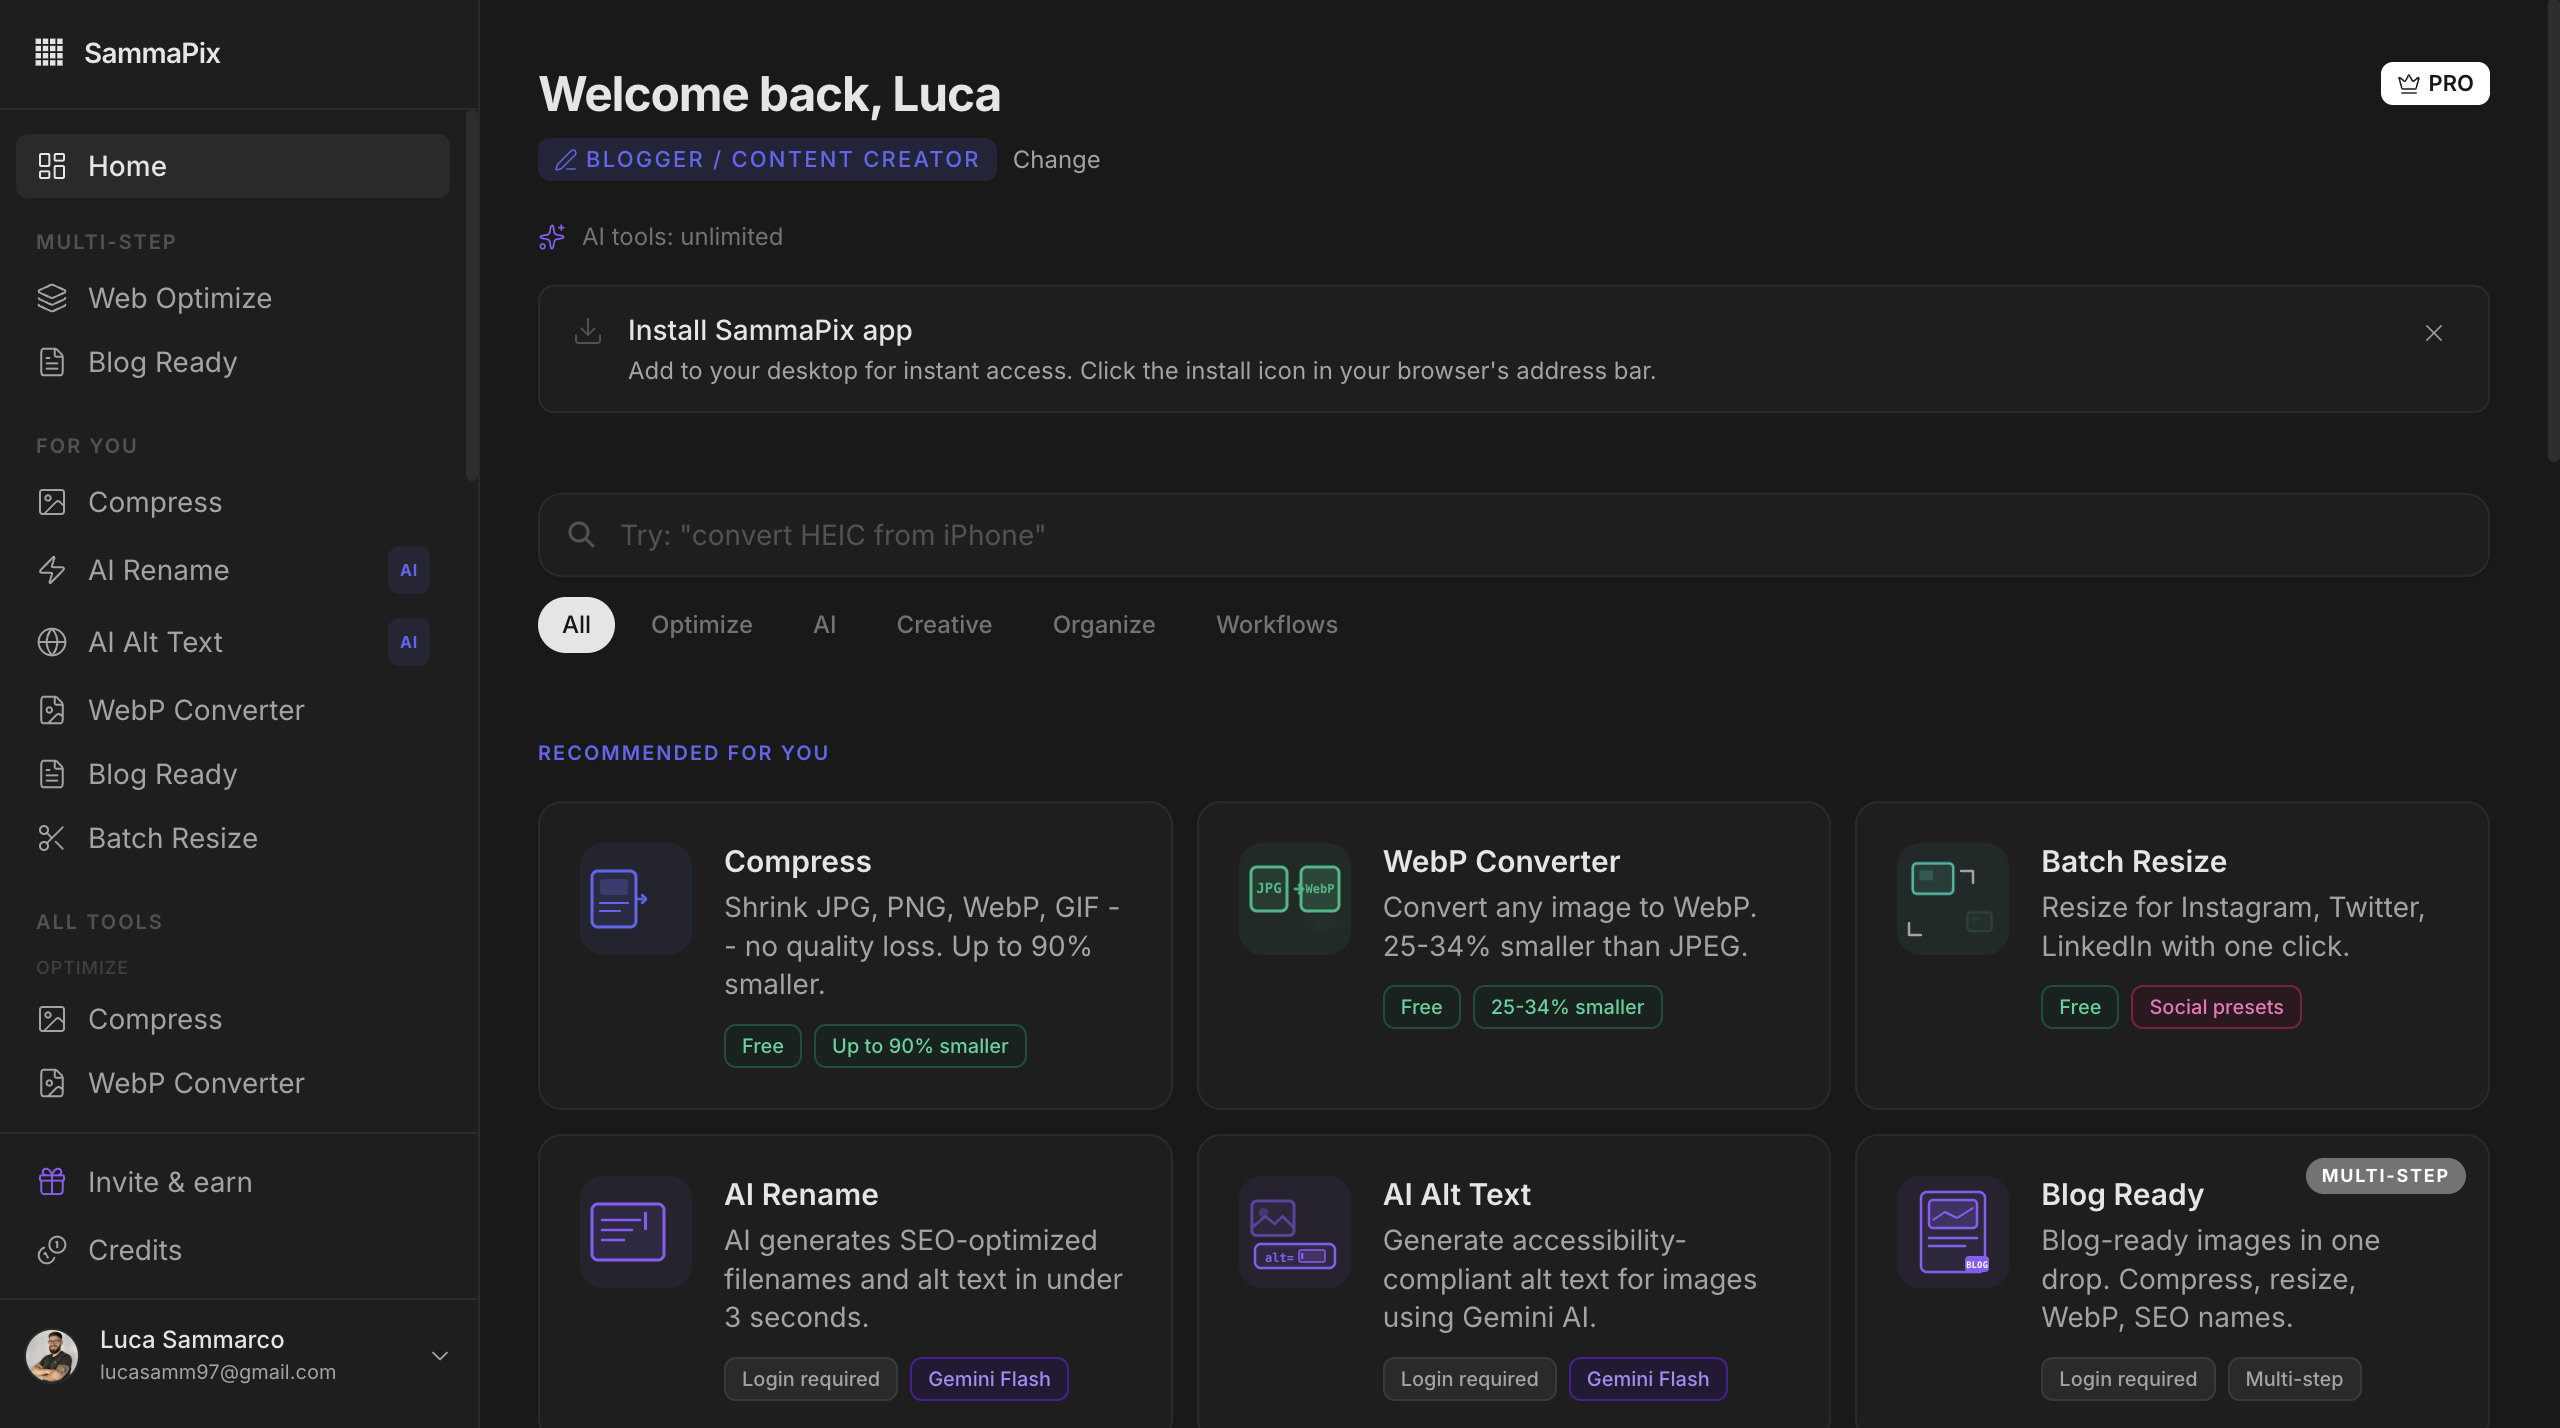Image resolution: width=2560 pixels, height=1428 pixels.
Task: Click the Free tag on Compress card
Action: [x=763, y=1046]
